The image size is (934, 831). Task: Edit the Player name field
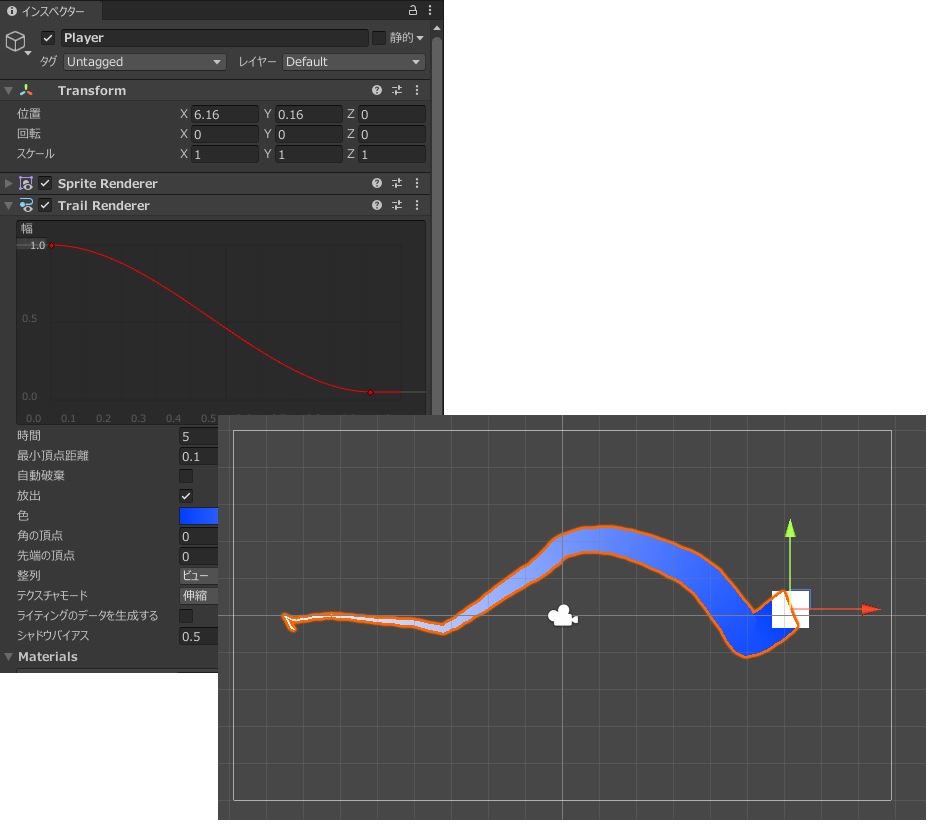click(x=216, y=38)
